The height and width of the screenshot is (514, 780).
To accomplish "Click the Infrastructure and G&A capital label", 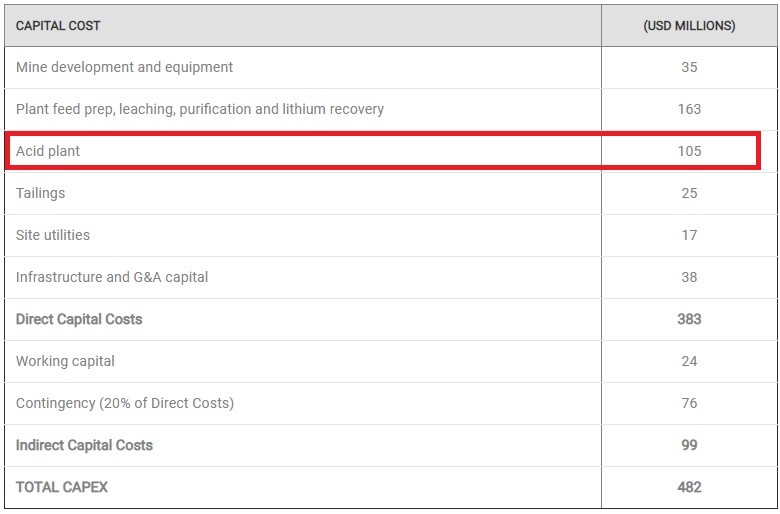I will 112,277.
